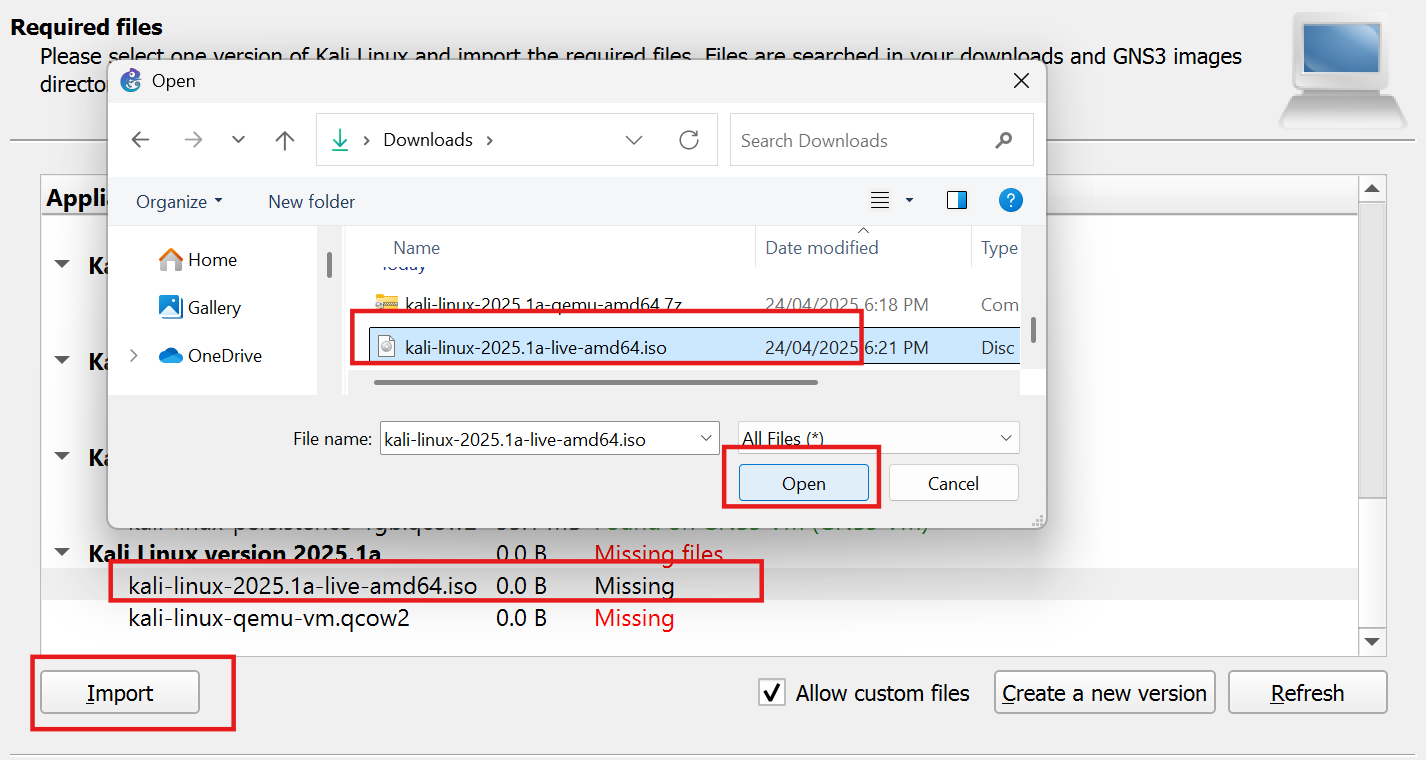
Task: Sort files by Date modified column
Action: 822,248
